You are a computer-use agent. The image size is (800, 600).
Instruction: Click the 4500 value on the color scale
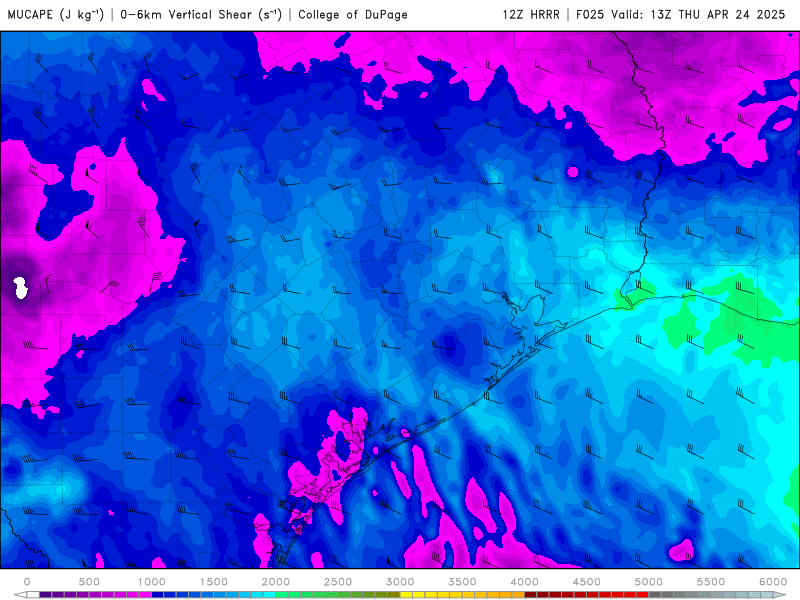coord(587,582)
